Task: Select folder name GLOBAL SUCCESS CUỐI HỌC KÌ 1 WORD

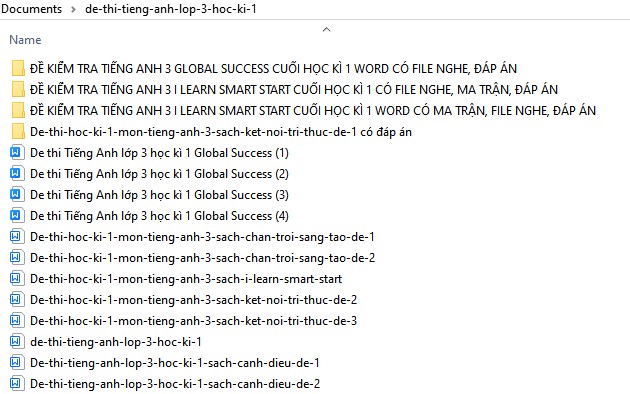Action: [273, 69]
